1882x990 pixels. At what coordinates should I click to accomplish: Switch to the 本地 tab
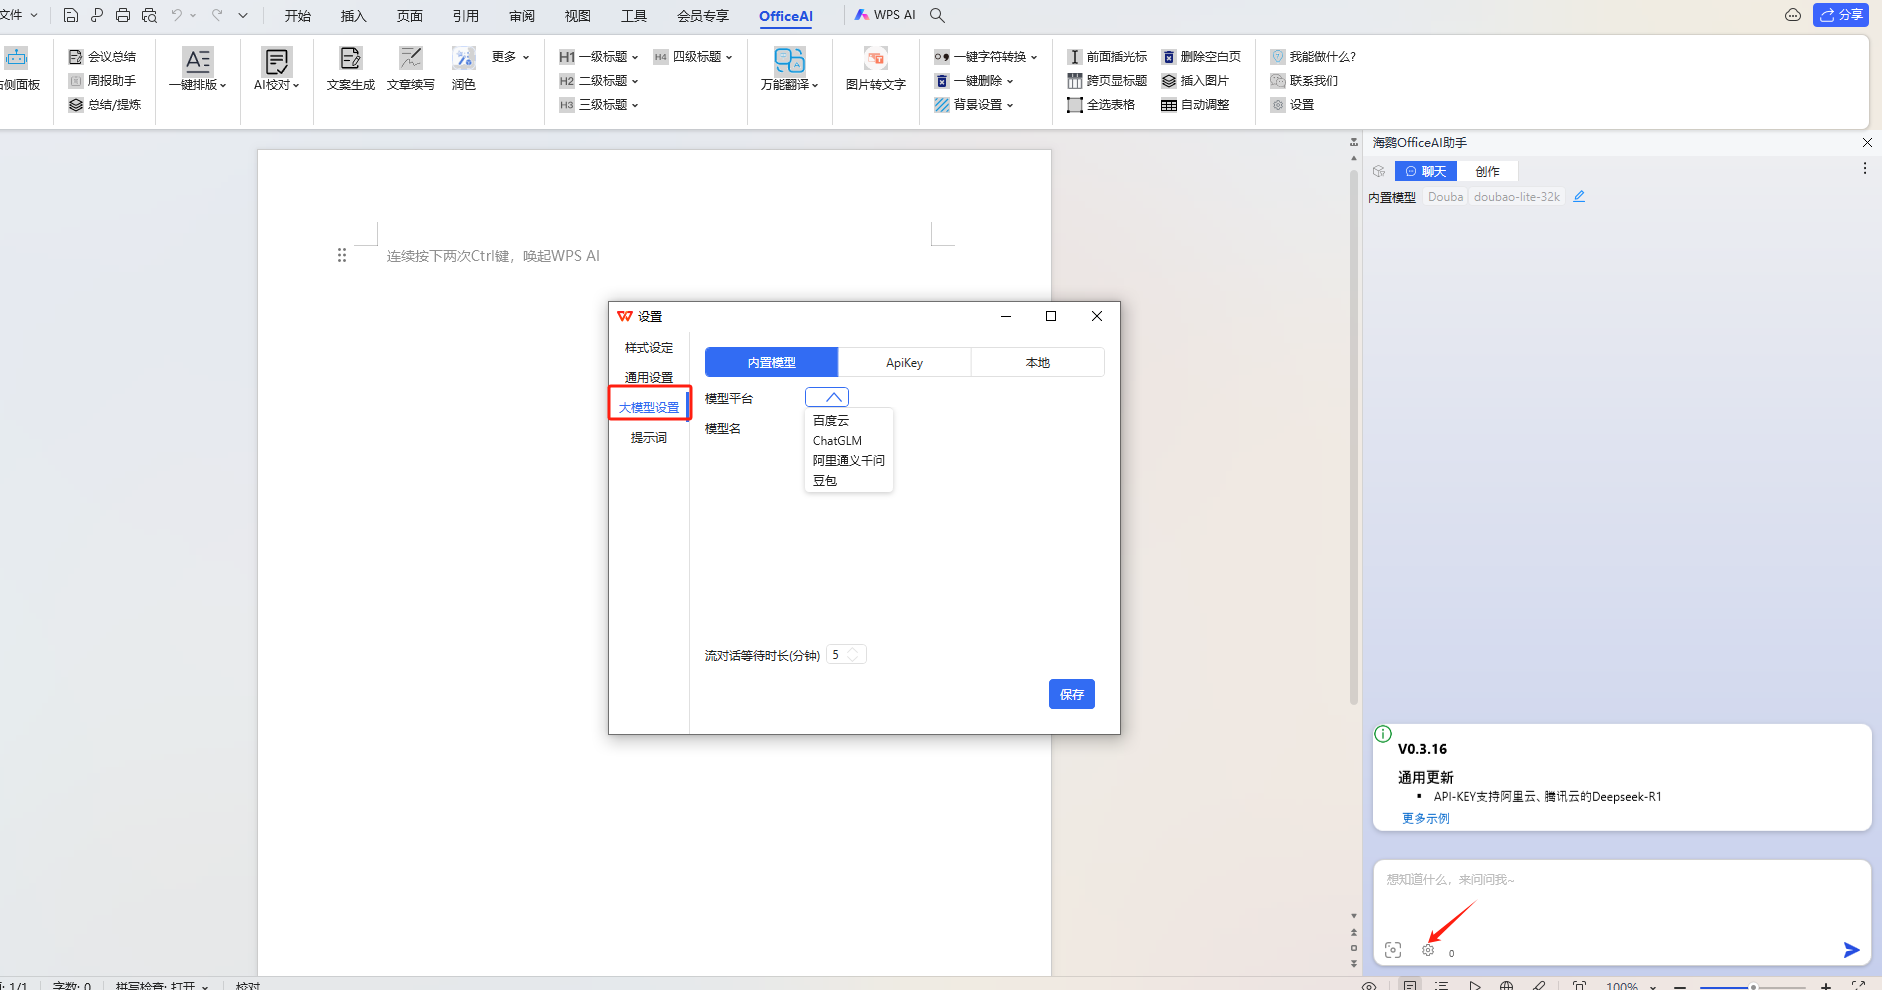(x=1038, y=363)
